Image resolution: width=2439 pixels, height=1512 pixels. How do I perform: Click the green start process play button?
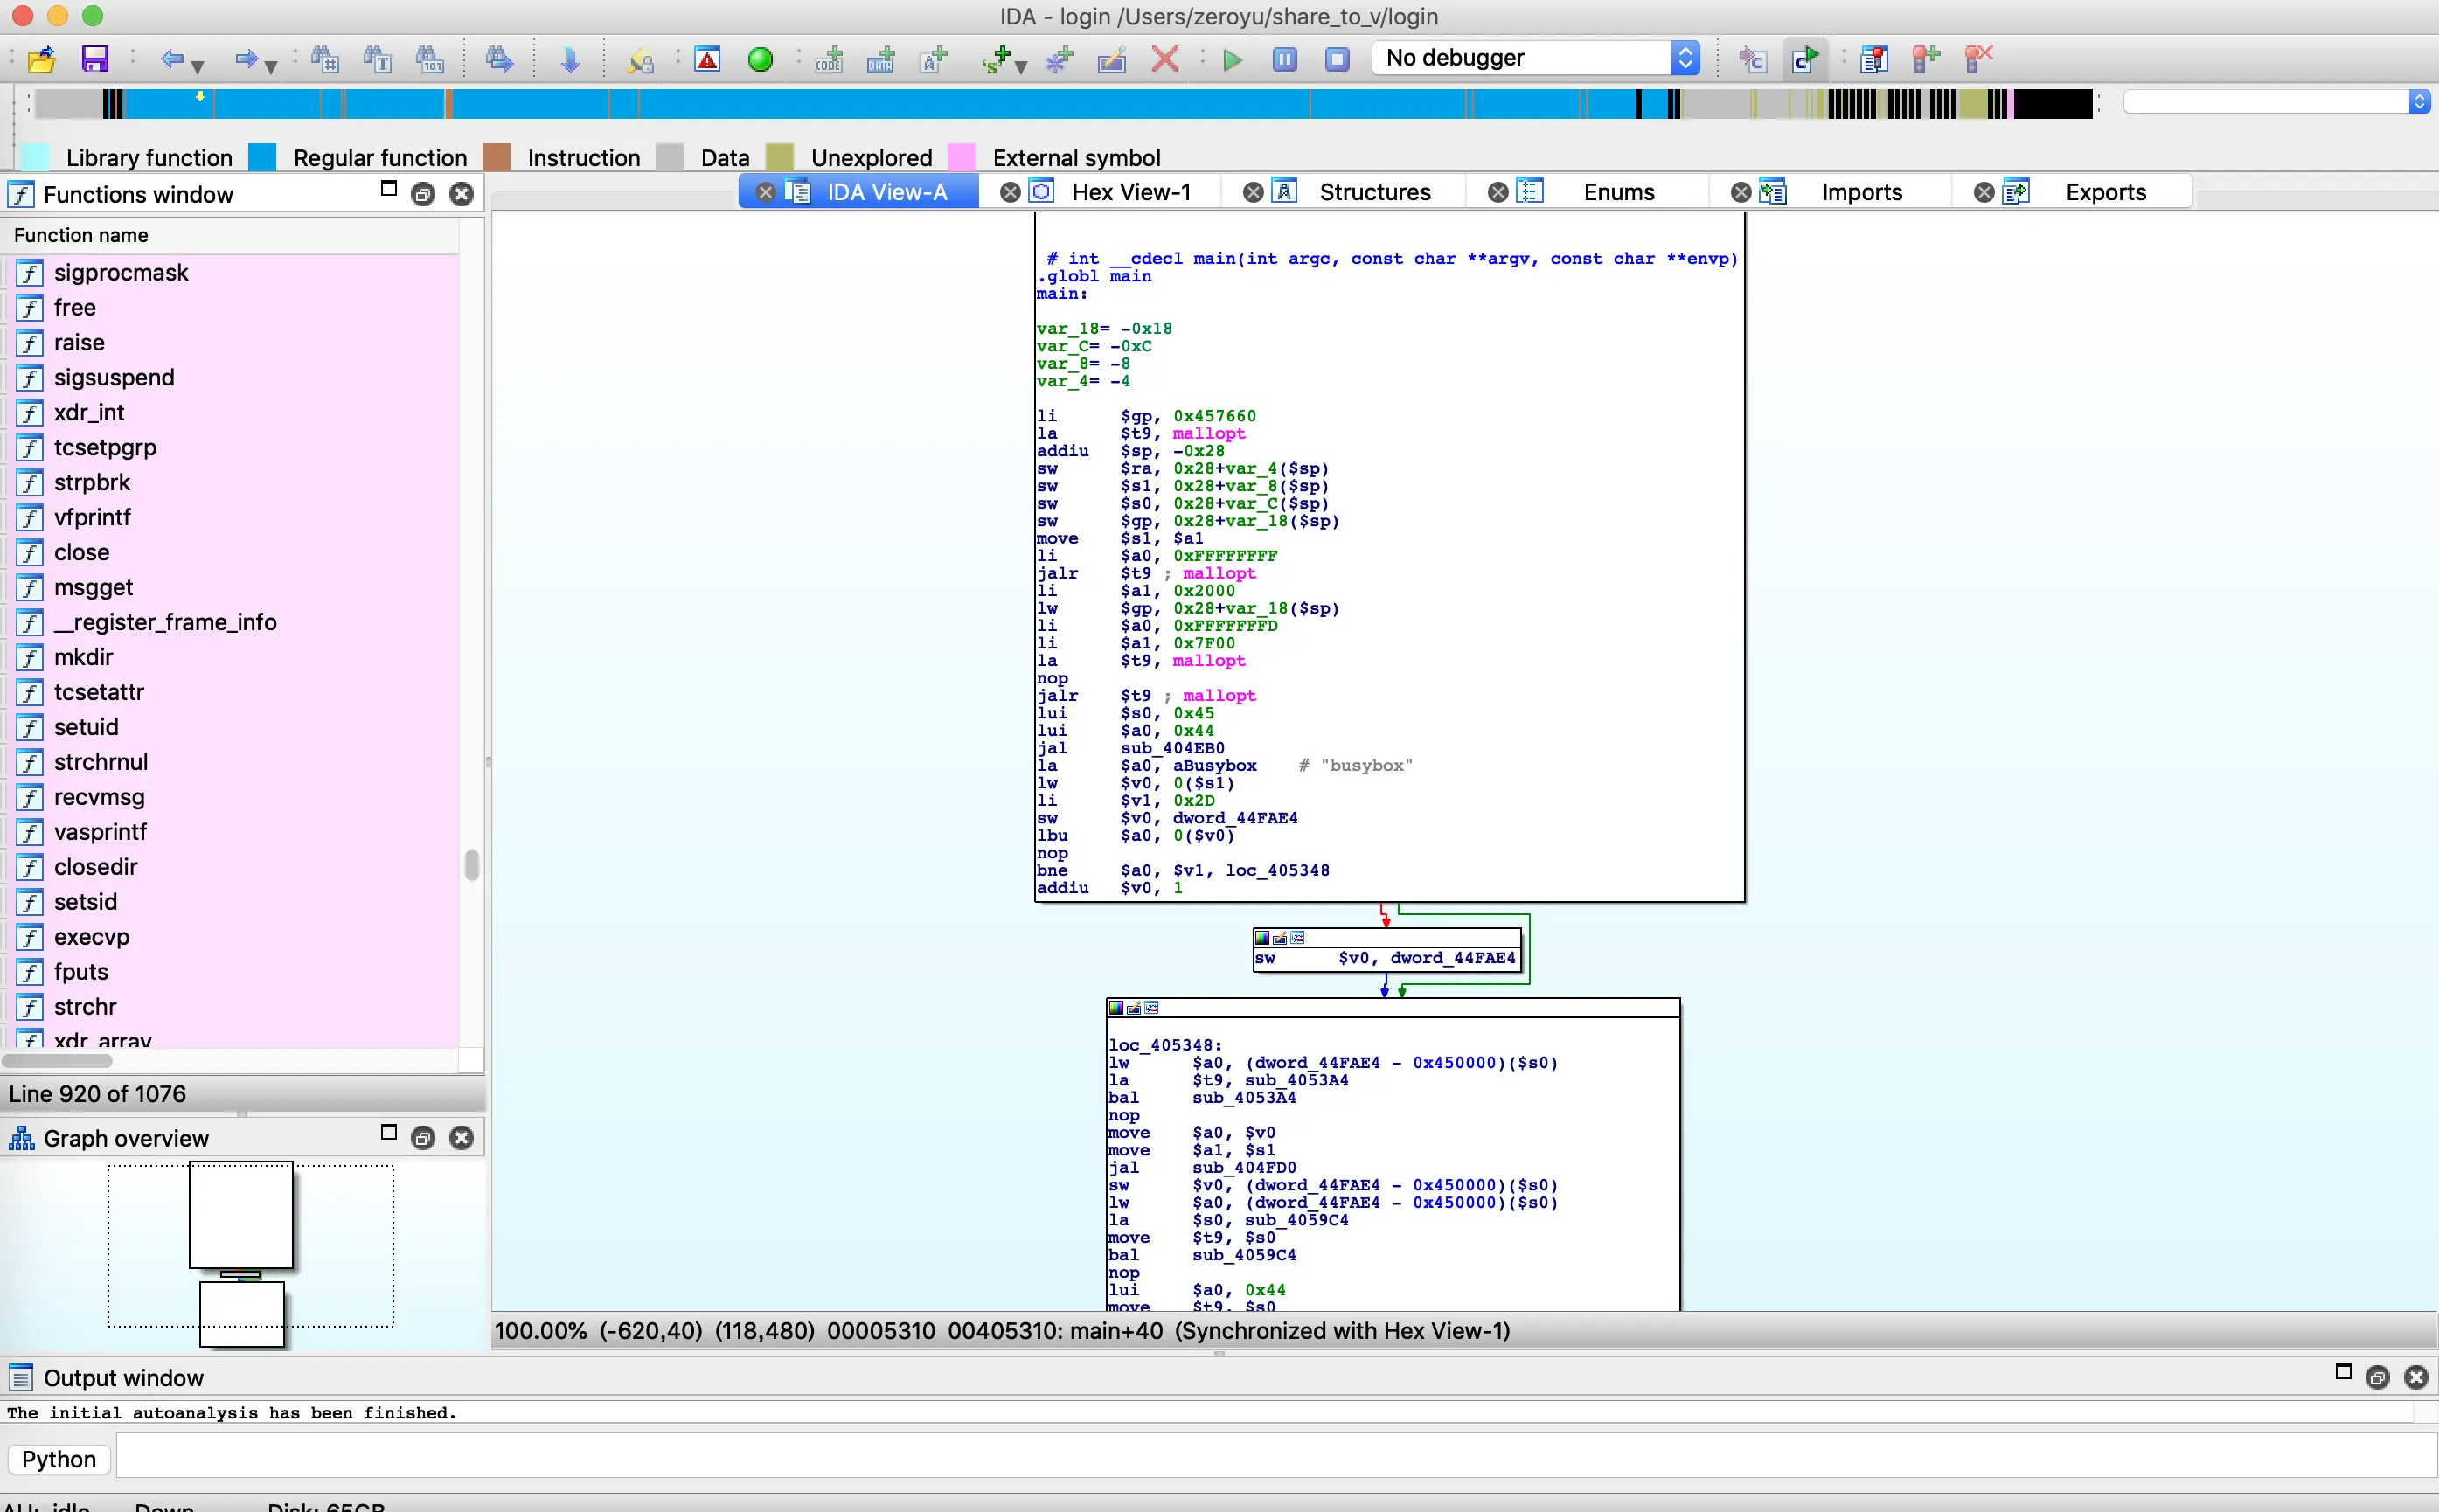pyautogui.click(x=1232, y=59)
